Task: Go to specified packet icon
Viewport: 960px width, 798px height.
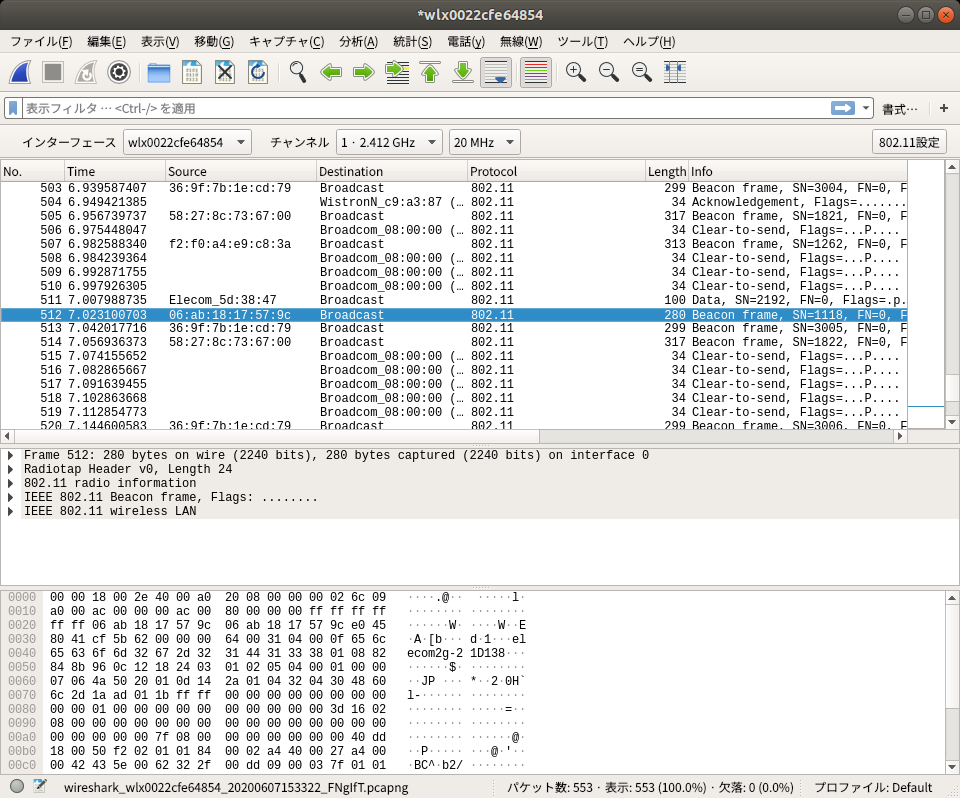Action: point(397,72)
